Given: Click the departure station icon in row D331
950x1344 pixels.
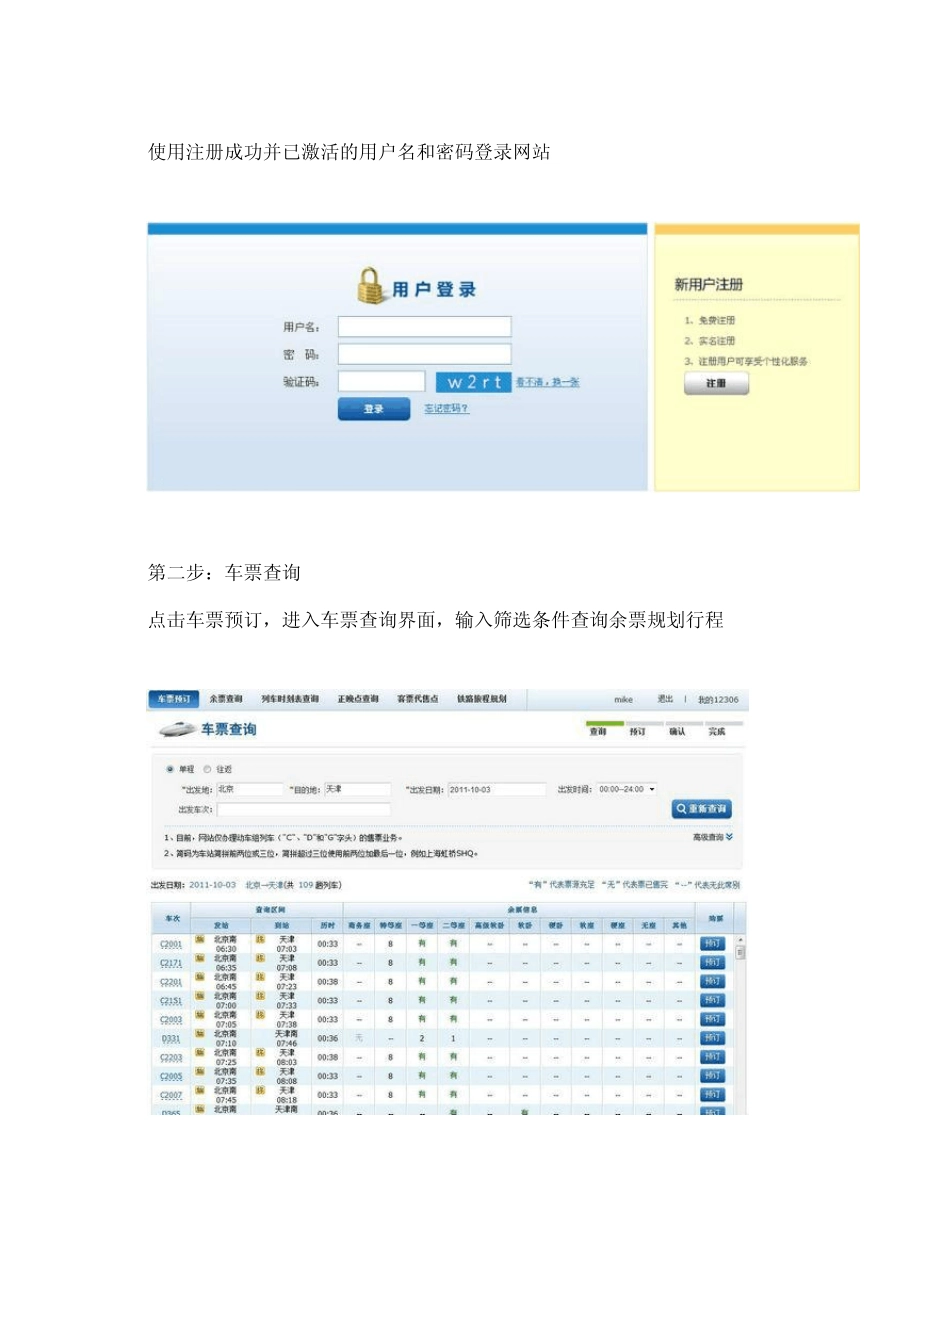Looking at the screenshot, I should point(199,1034).
